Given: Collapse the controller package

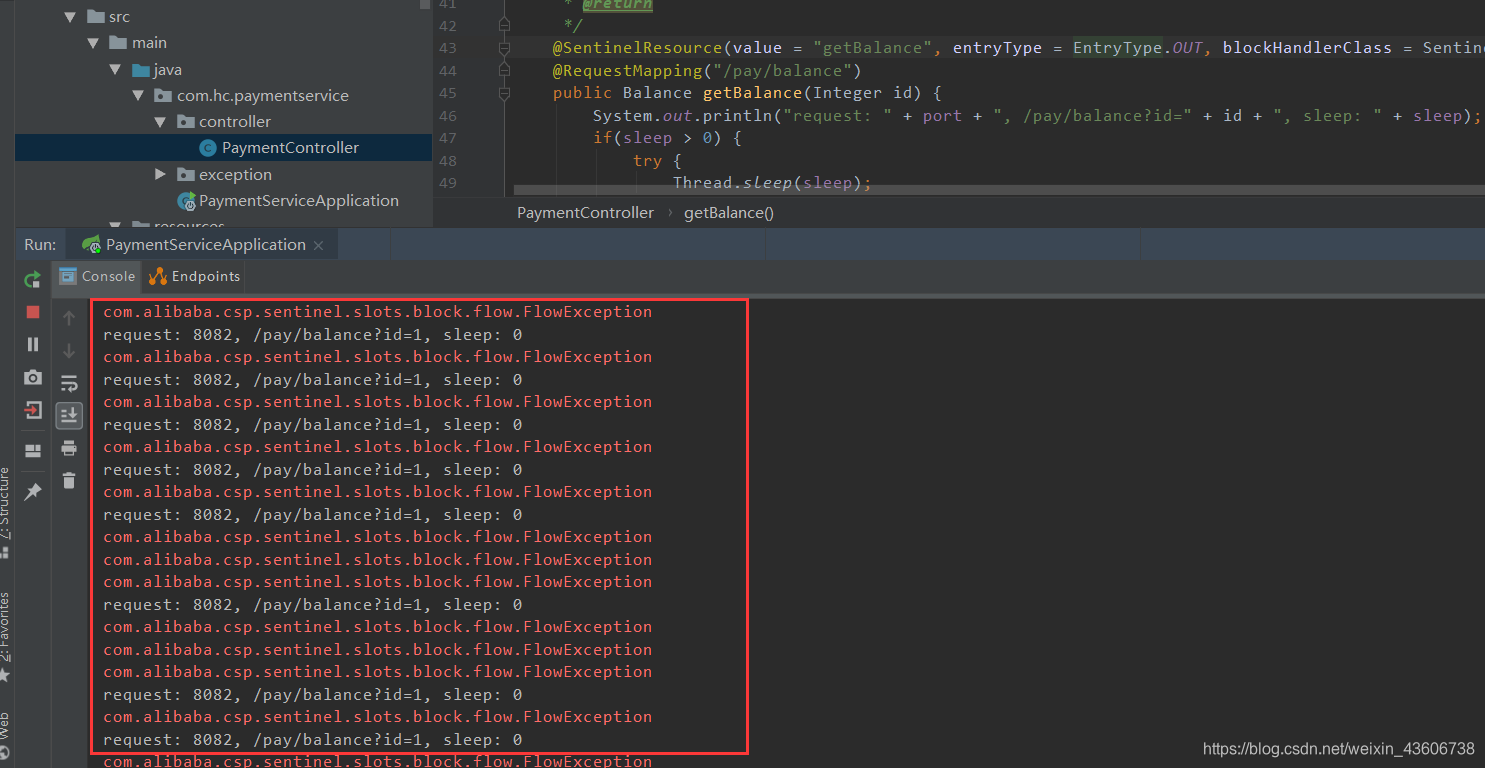Looking at the screenshot, I should 161,122.
